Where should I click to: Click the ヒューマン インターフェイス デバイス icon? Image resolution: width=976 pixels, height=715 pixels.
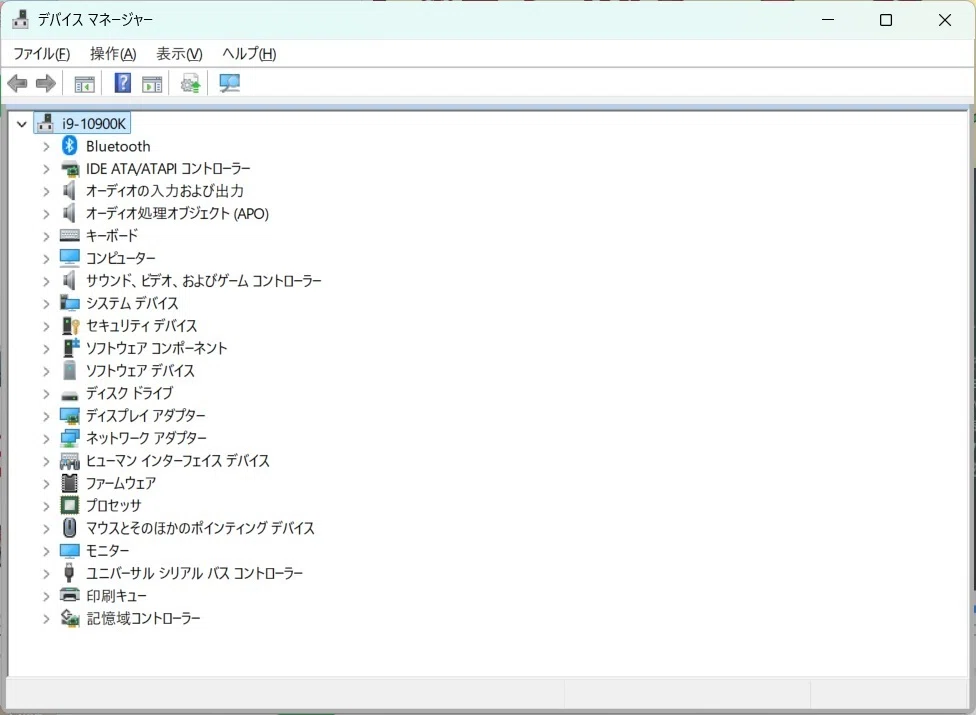(x=70, y=460)
